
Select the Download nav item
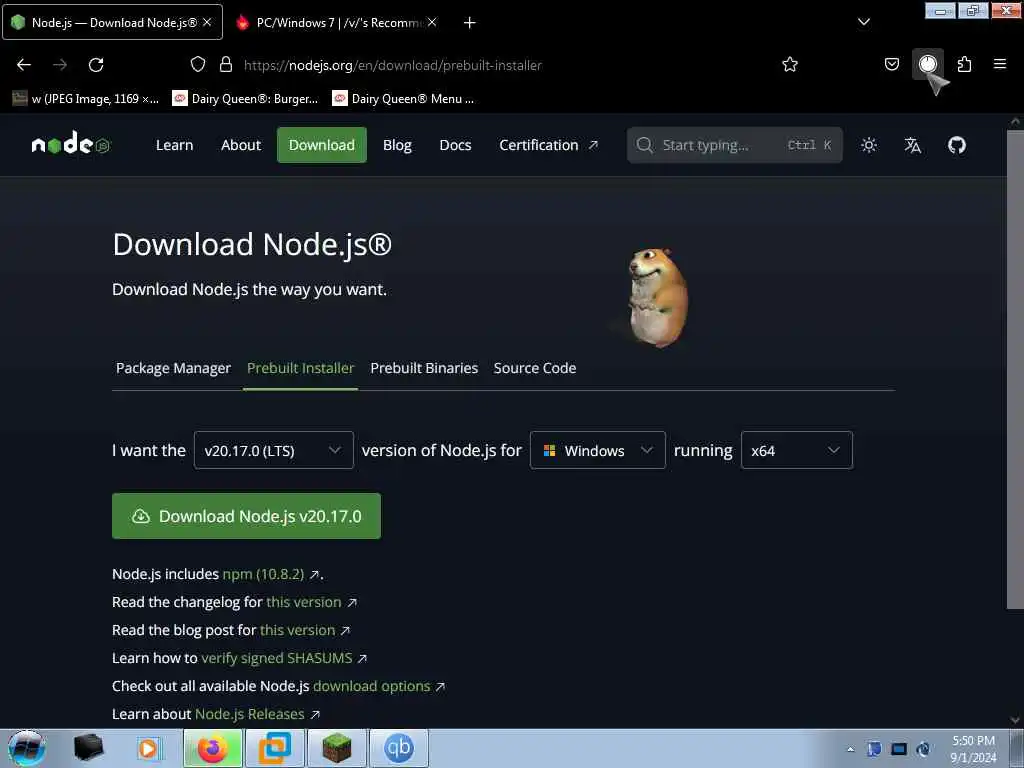point(321,145)
